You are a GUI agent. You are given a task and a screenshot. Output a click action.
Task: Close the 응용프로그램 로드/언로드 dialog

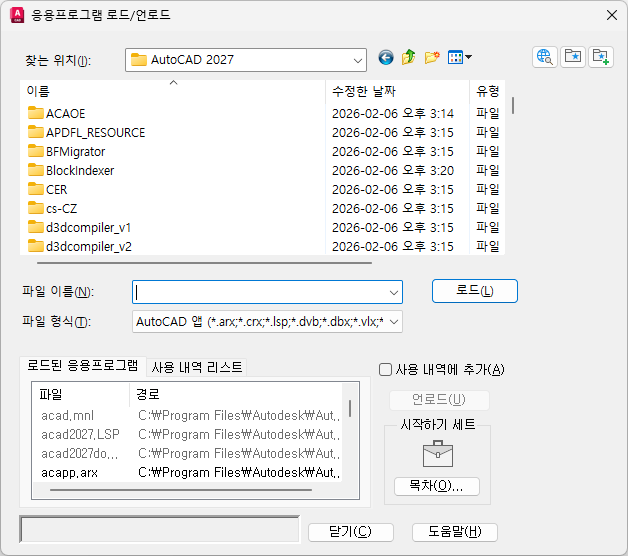[x=612, y=15]
